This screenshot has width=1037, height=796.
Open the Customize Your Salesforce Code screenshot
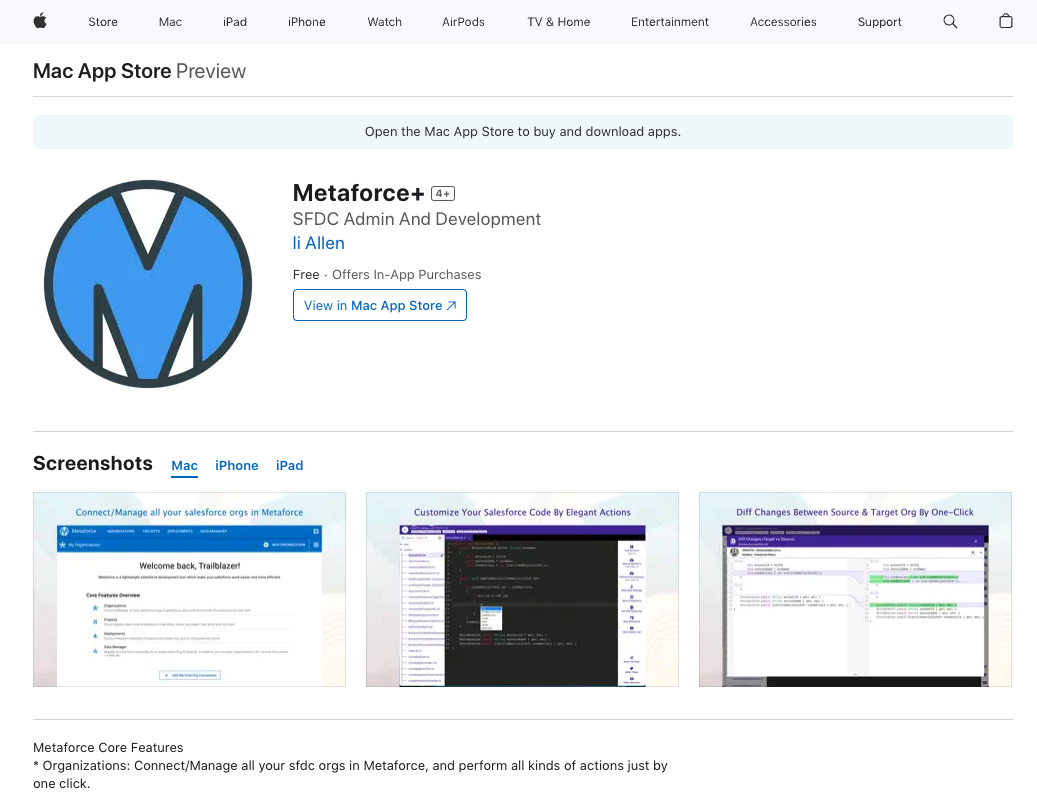522,589
